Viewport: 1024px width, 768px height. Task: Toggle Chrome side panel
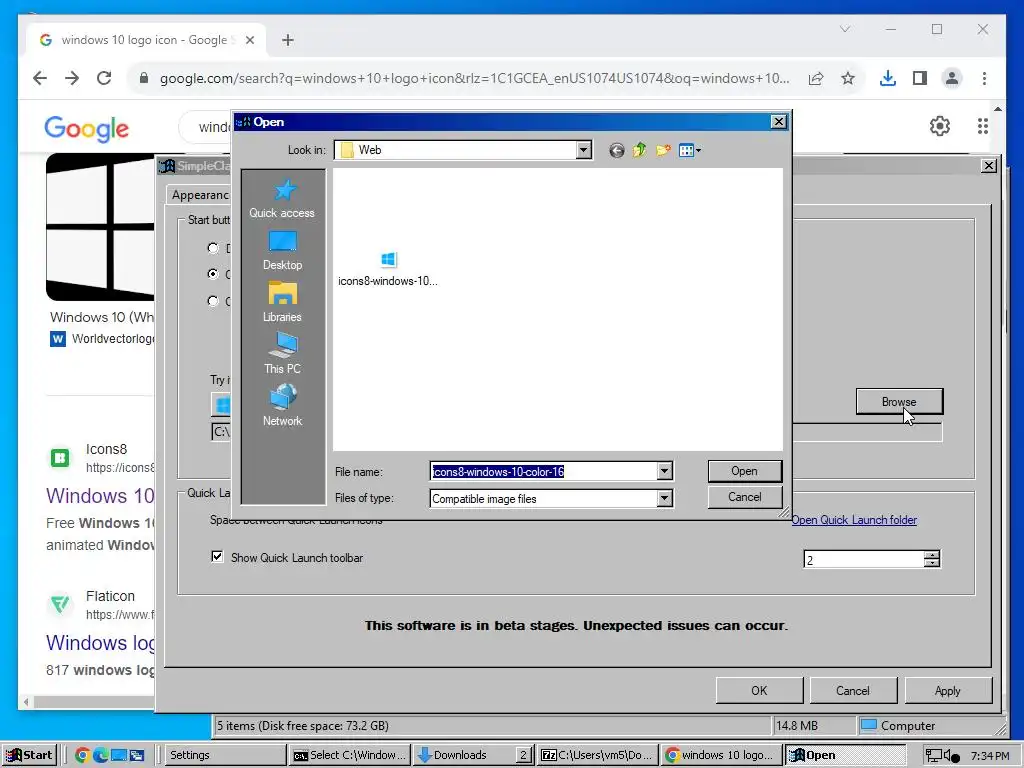click(x=920, y=78)
